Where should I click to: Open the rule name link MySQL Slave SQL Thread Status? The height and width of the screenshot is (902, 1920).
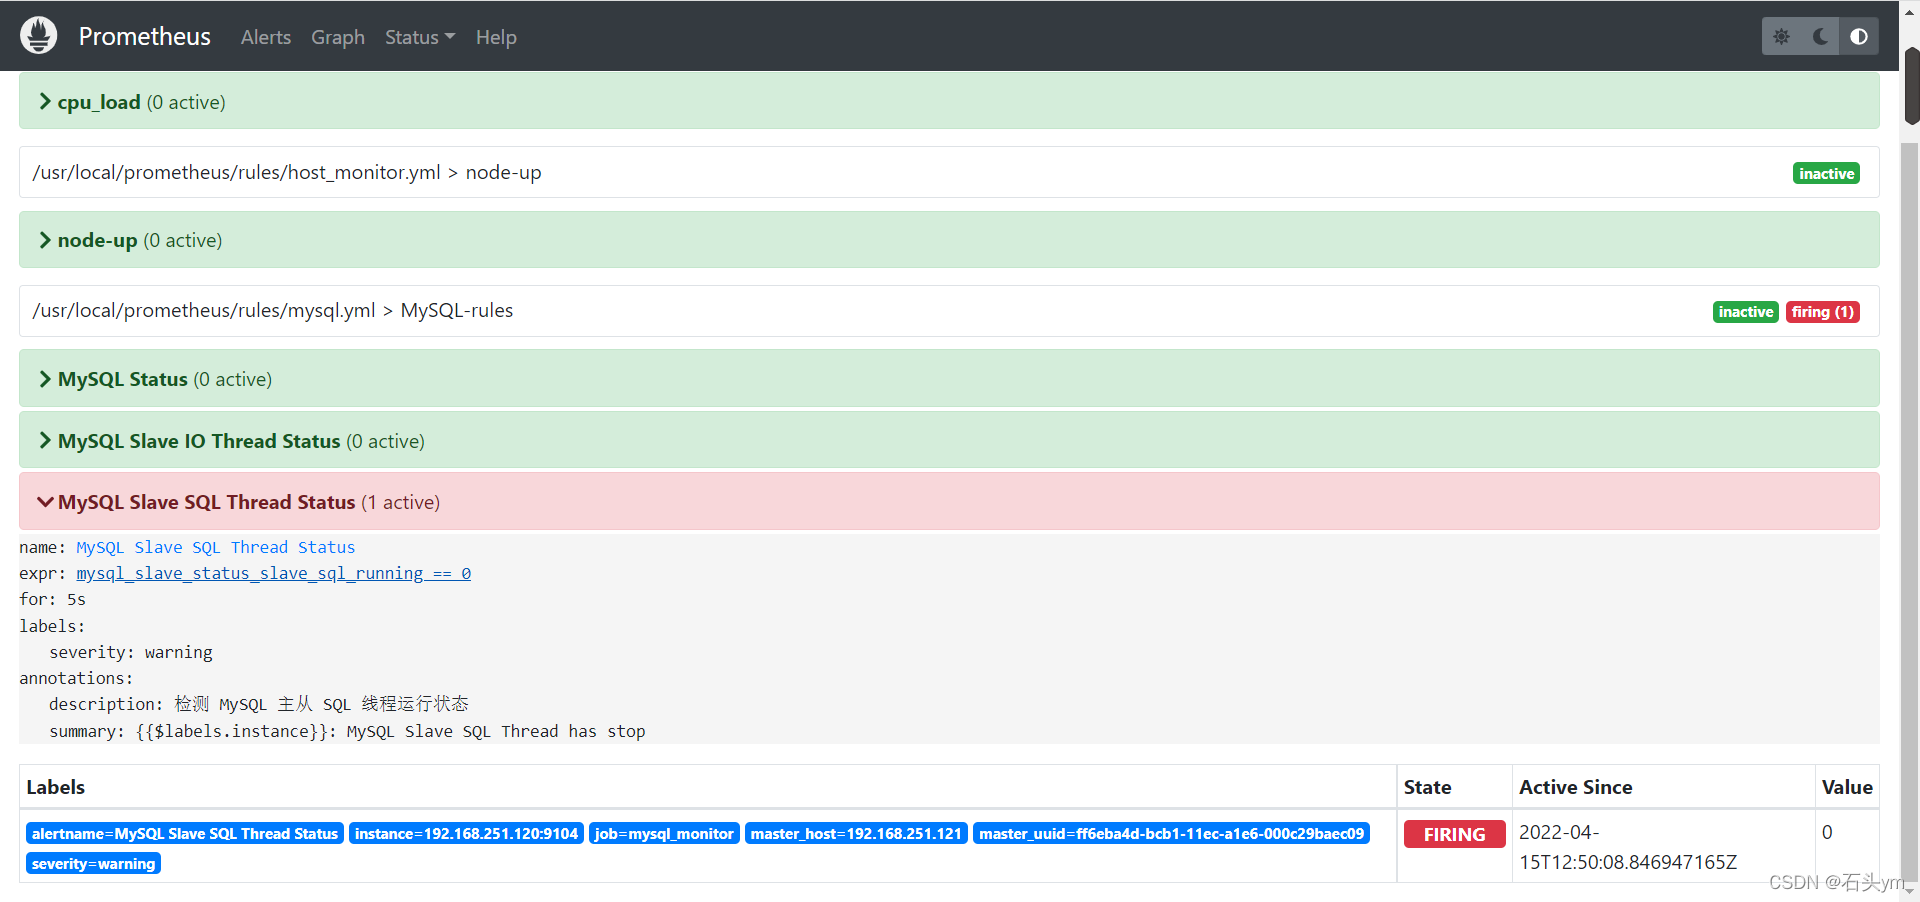coord(216,547)
